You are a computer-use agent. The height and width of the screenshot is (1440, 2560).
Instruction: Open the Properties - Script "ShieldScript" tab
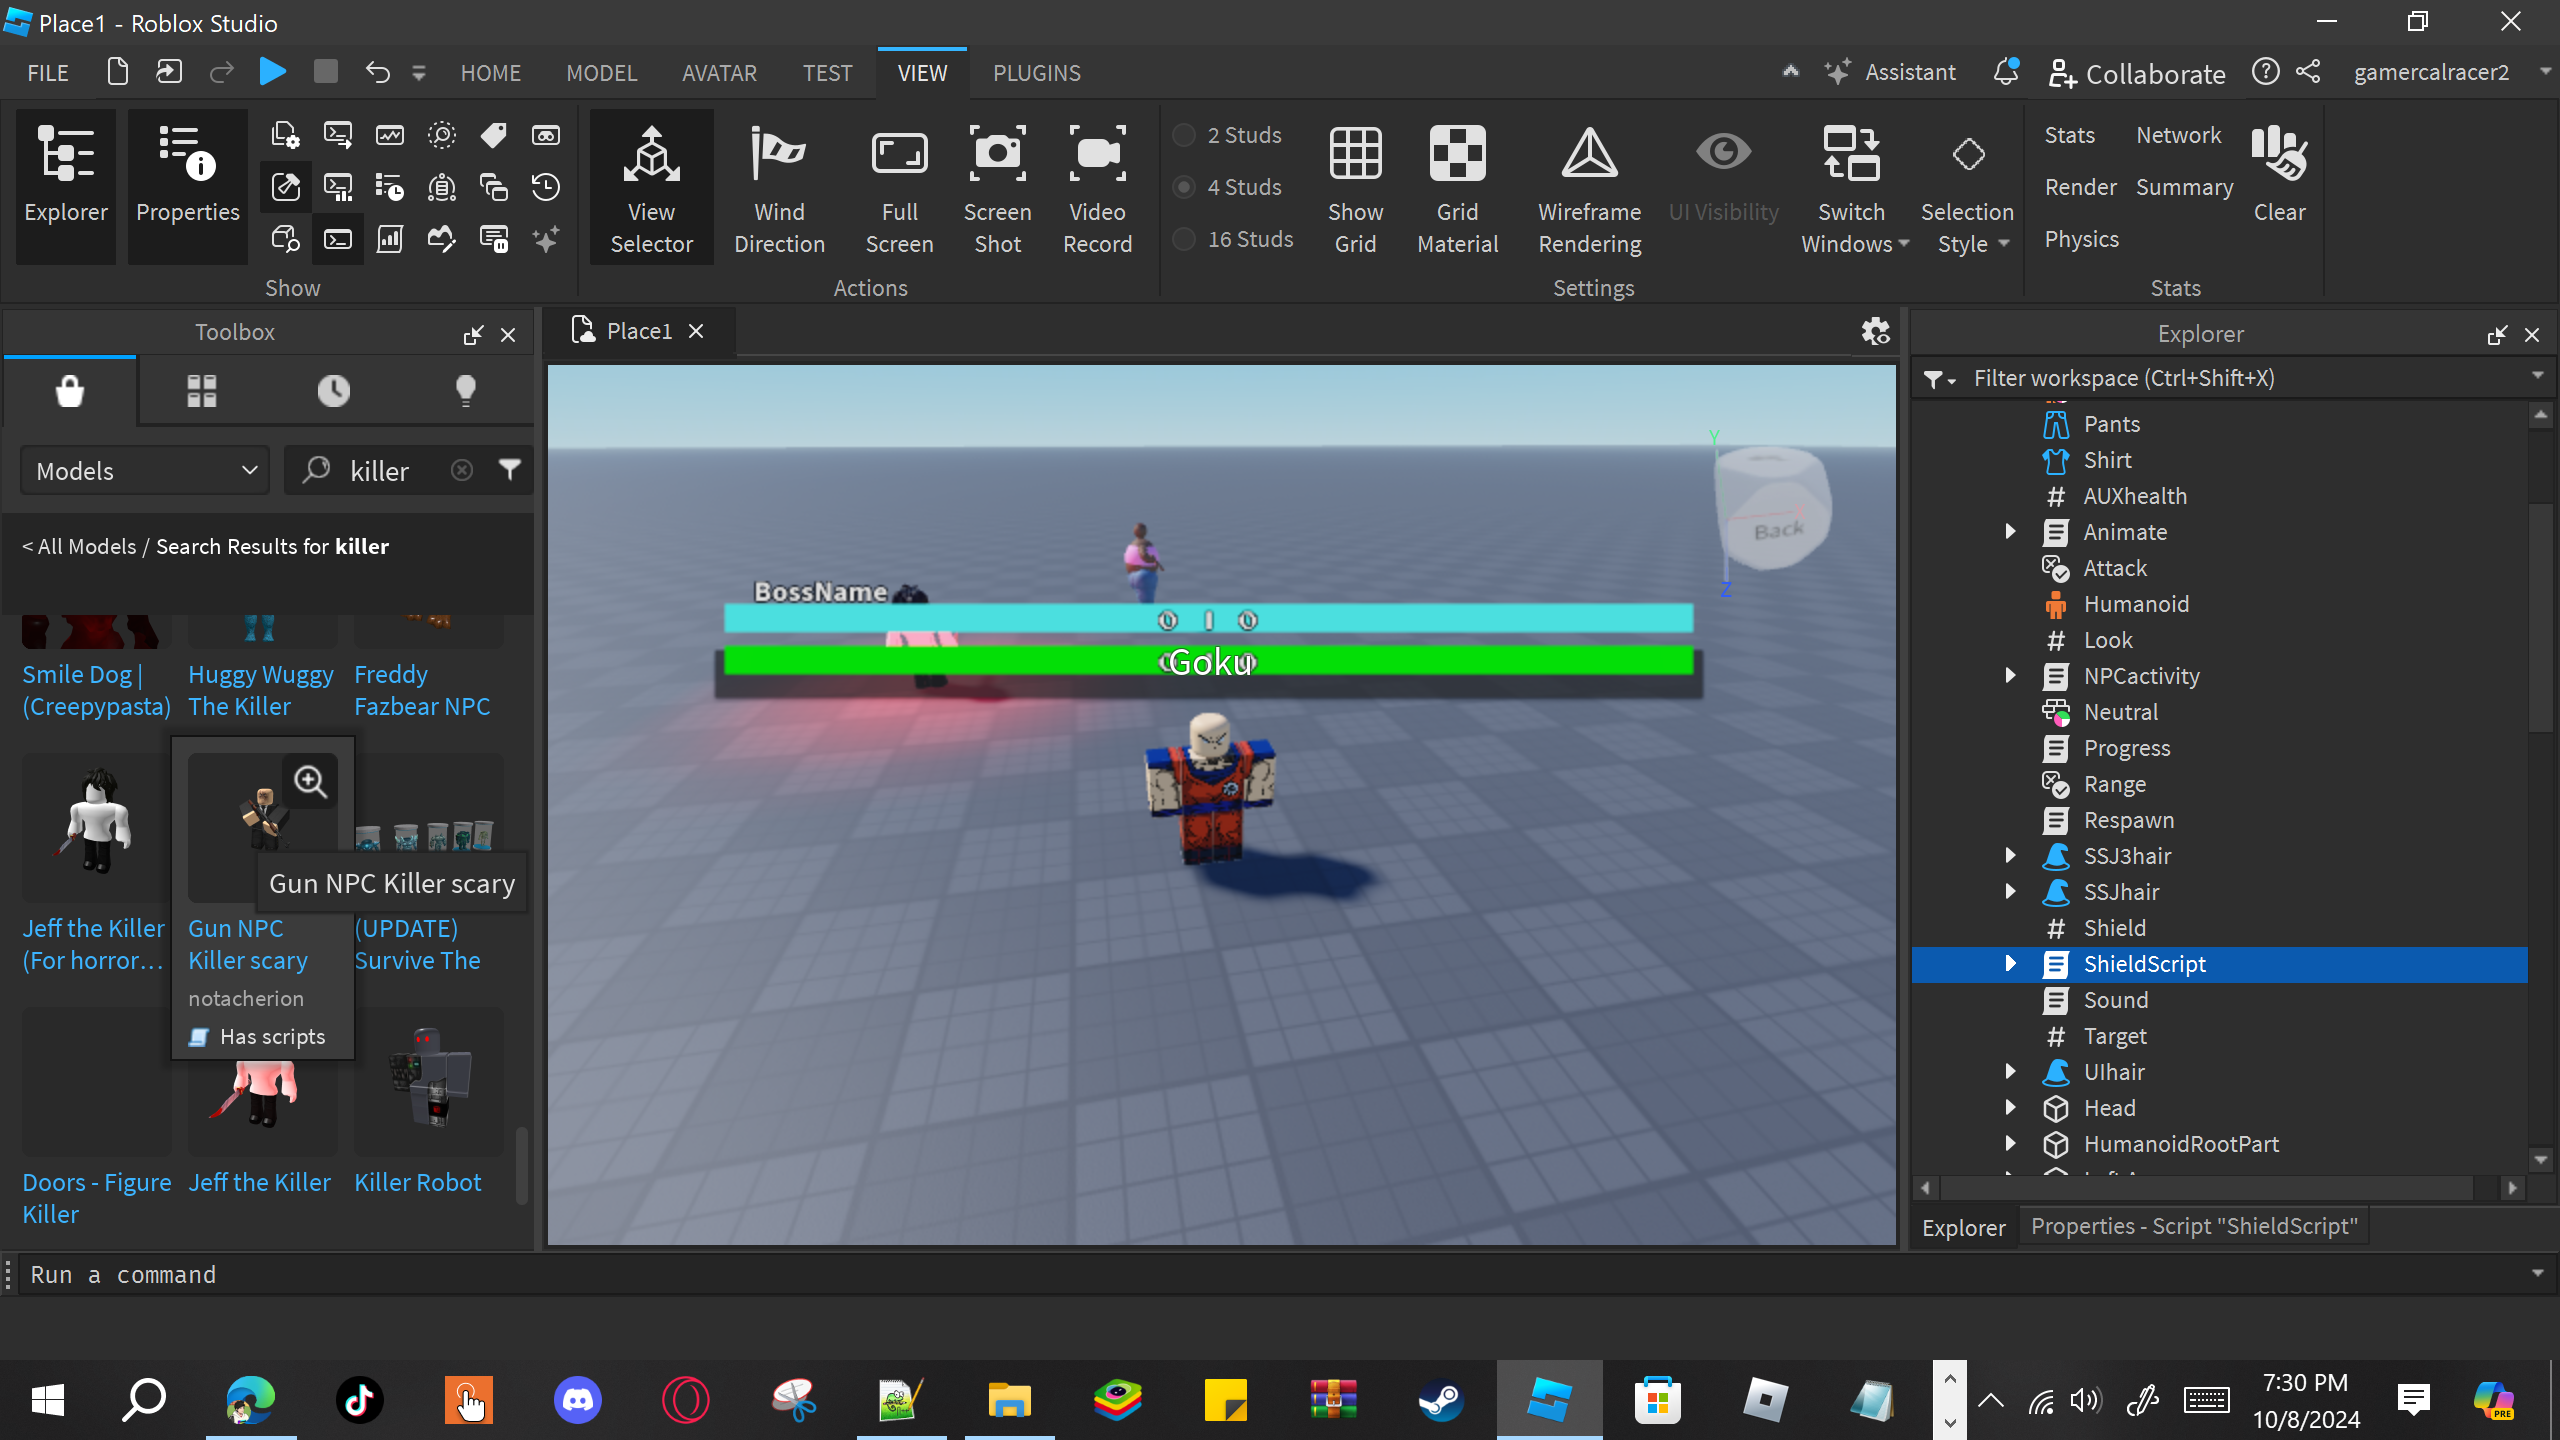pos(2194,1226)
